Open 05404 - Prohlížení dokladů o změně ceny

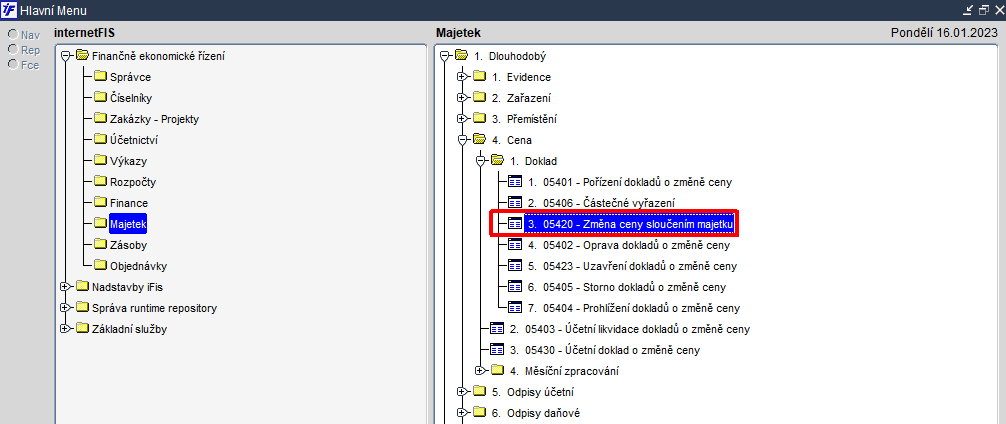pyautogui.click(x=634, y=308)
